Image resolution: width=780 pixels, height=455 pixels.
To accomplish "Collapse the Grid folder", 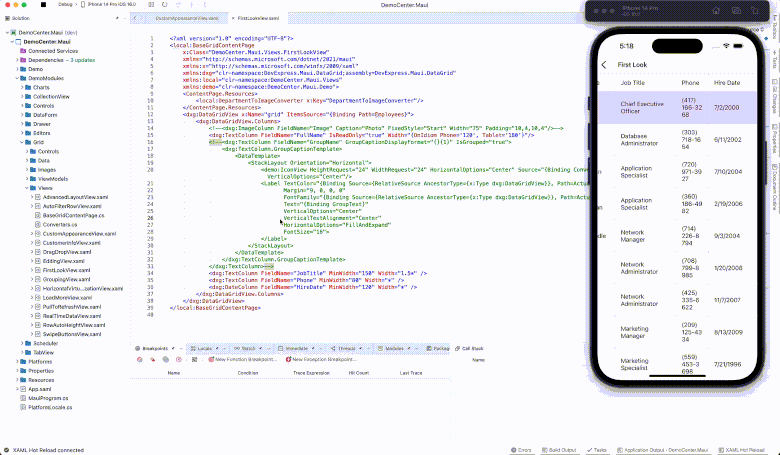I will [x=22, y=142].
